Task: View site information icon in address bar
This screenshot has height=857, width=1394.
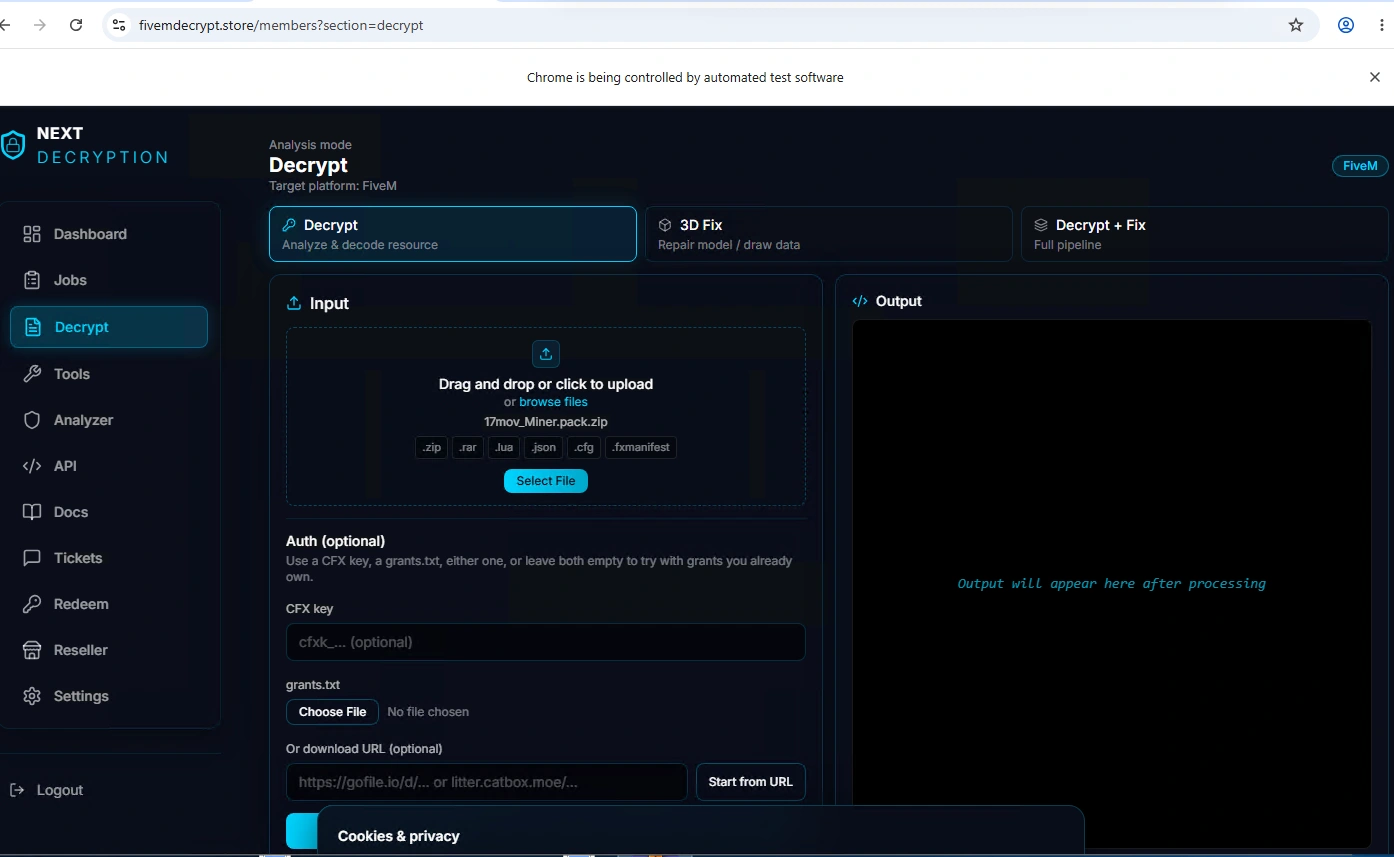Action: [119, 25]
